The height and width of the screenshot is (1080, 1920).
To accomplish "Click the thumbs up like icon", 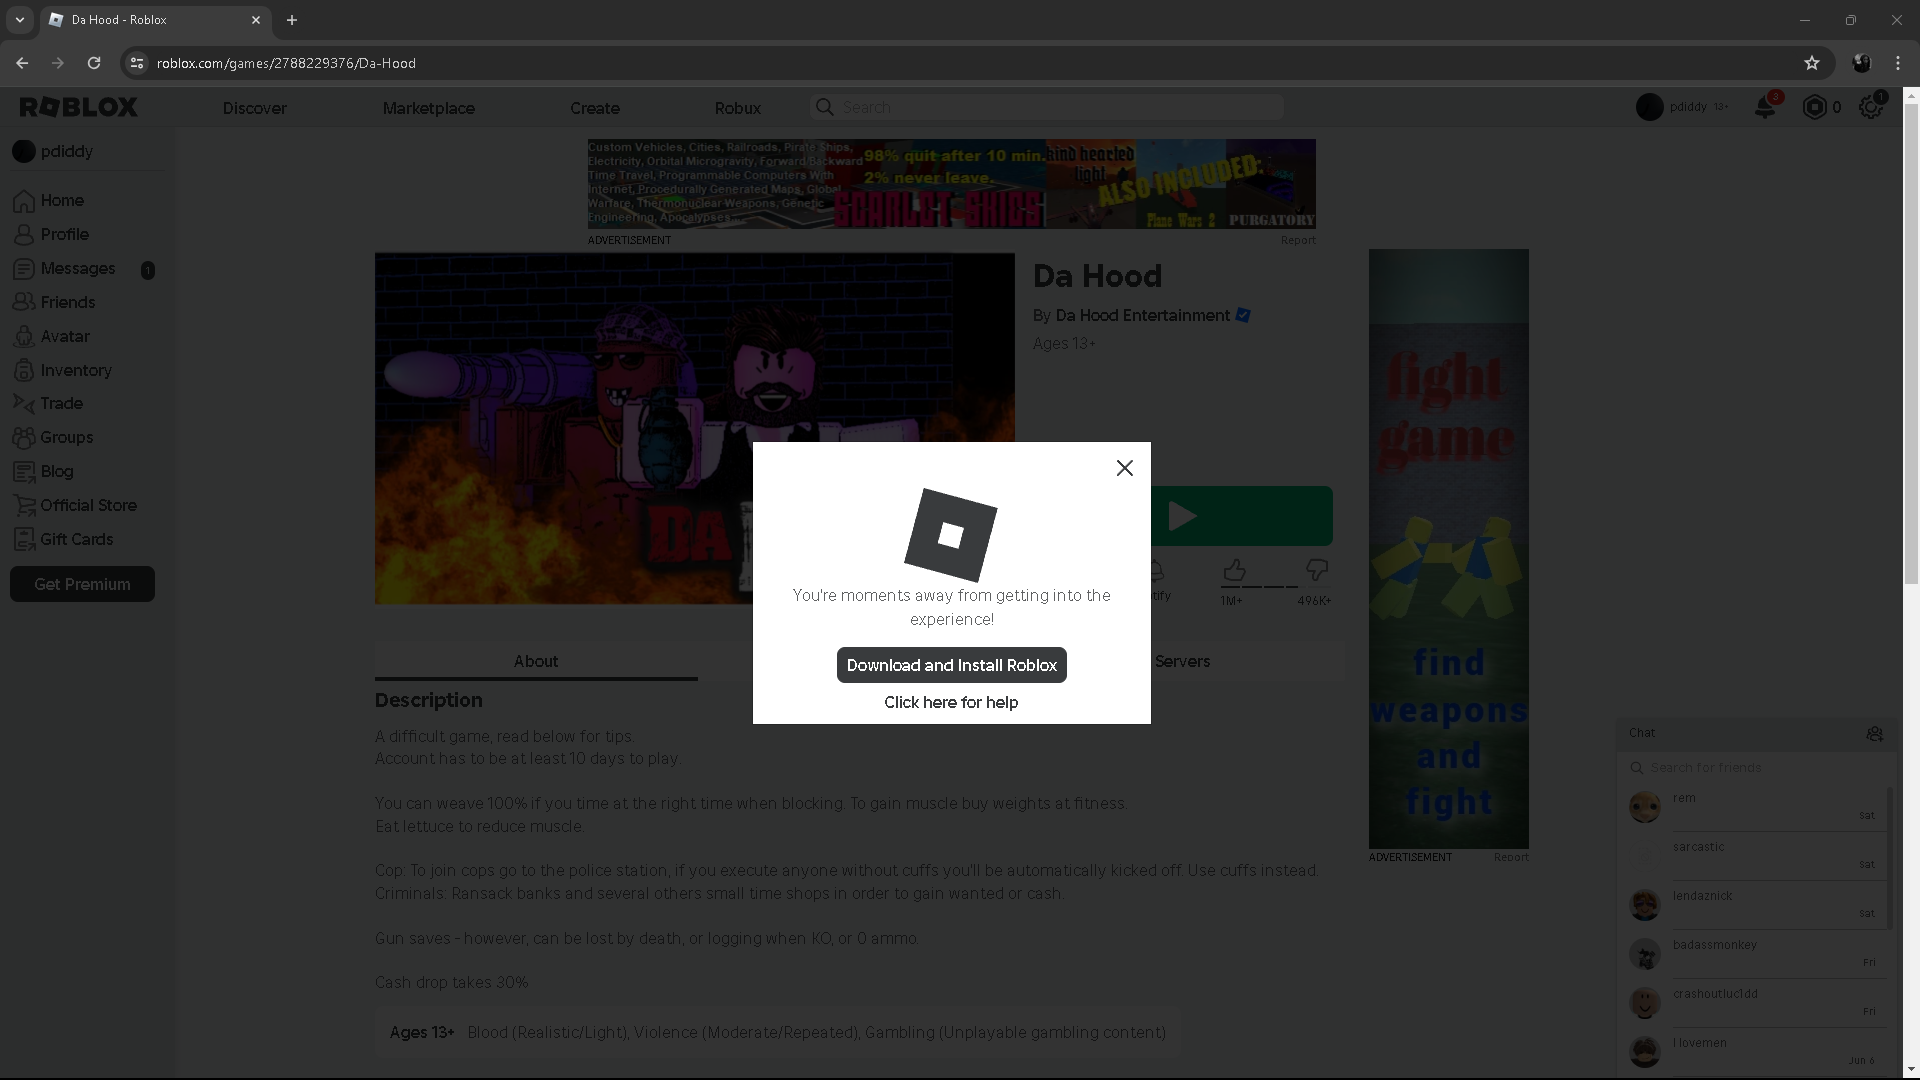I will (x=1234, y=571).
